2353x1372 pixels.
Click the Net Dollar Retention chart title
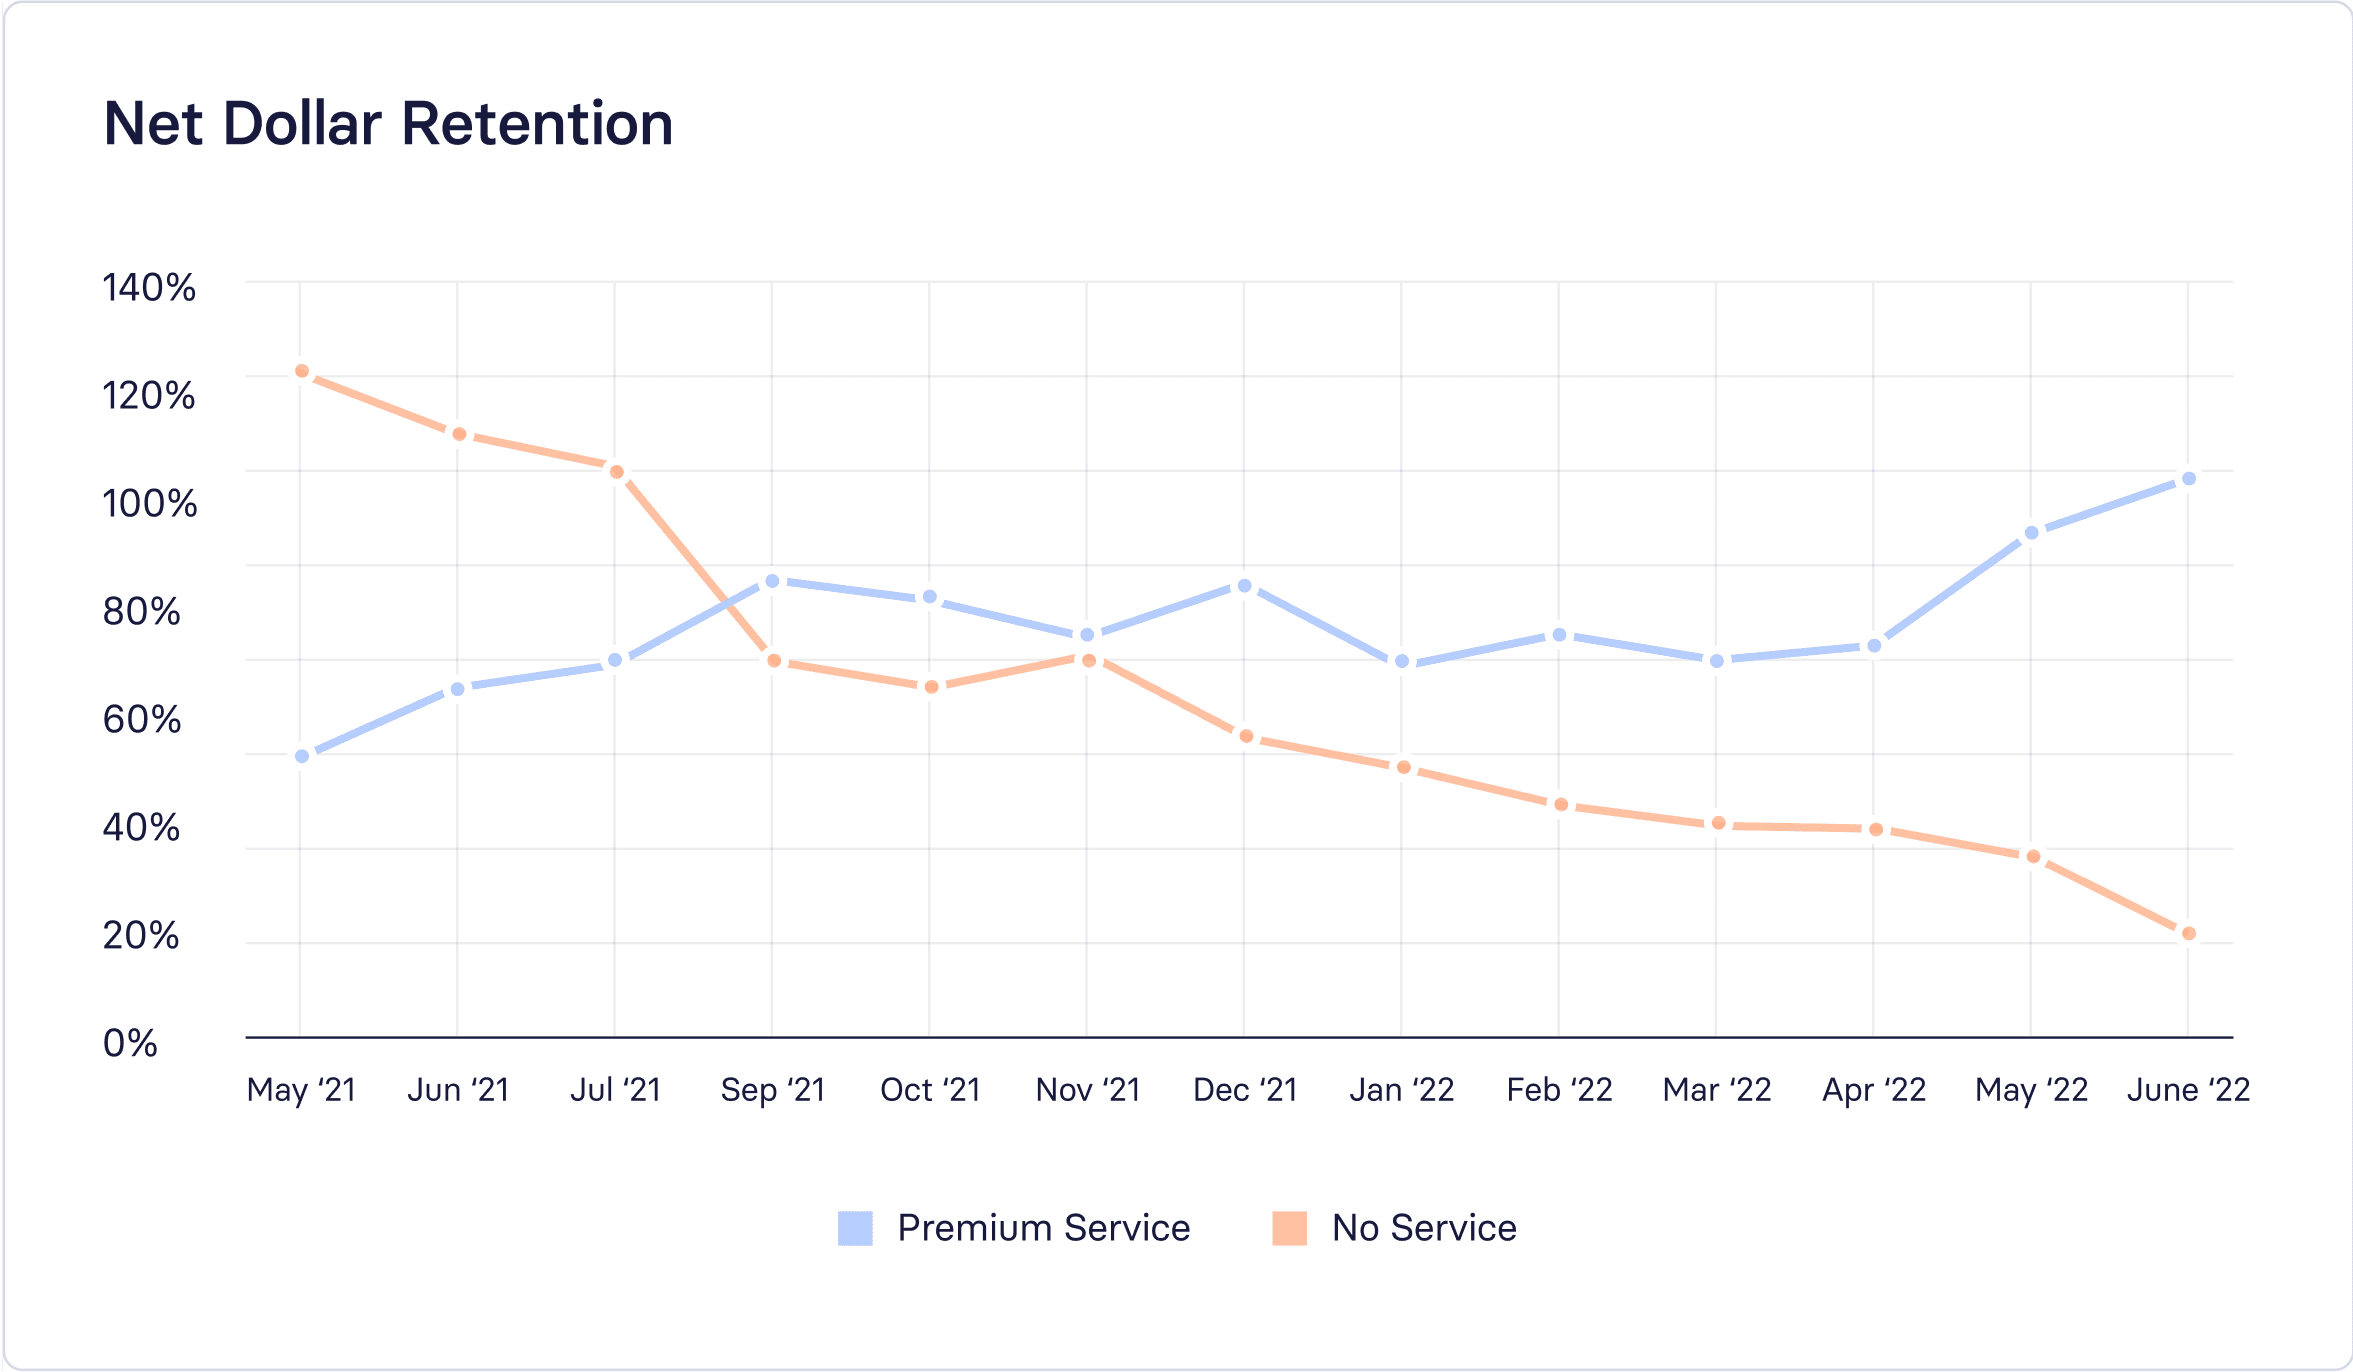[388, 124]
